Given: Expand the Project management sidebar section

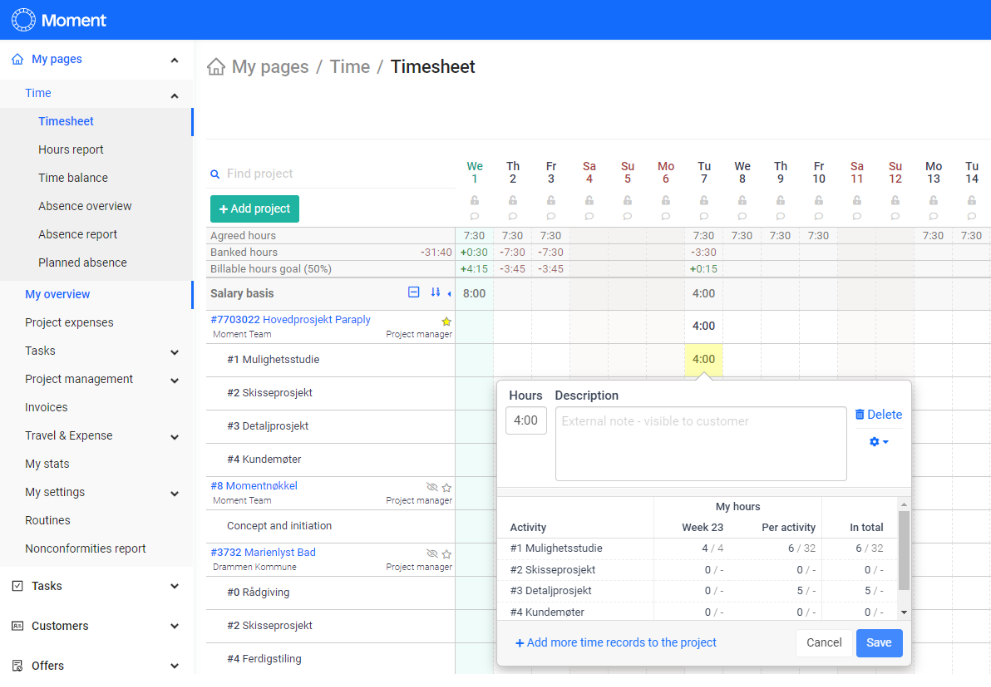Looking at the screenshot, I should point(175,380).
